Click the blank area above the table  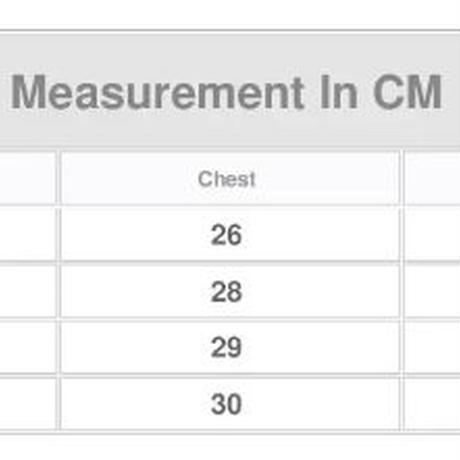click(x=230, y=14)
